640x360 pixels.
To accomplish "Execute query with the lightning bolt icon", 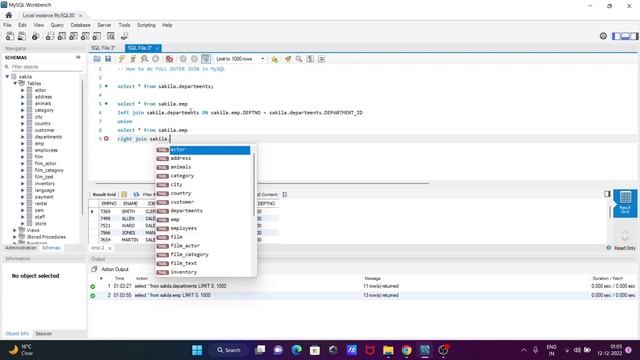I will (x=122, y=59).
